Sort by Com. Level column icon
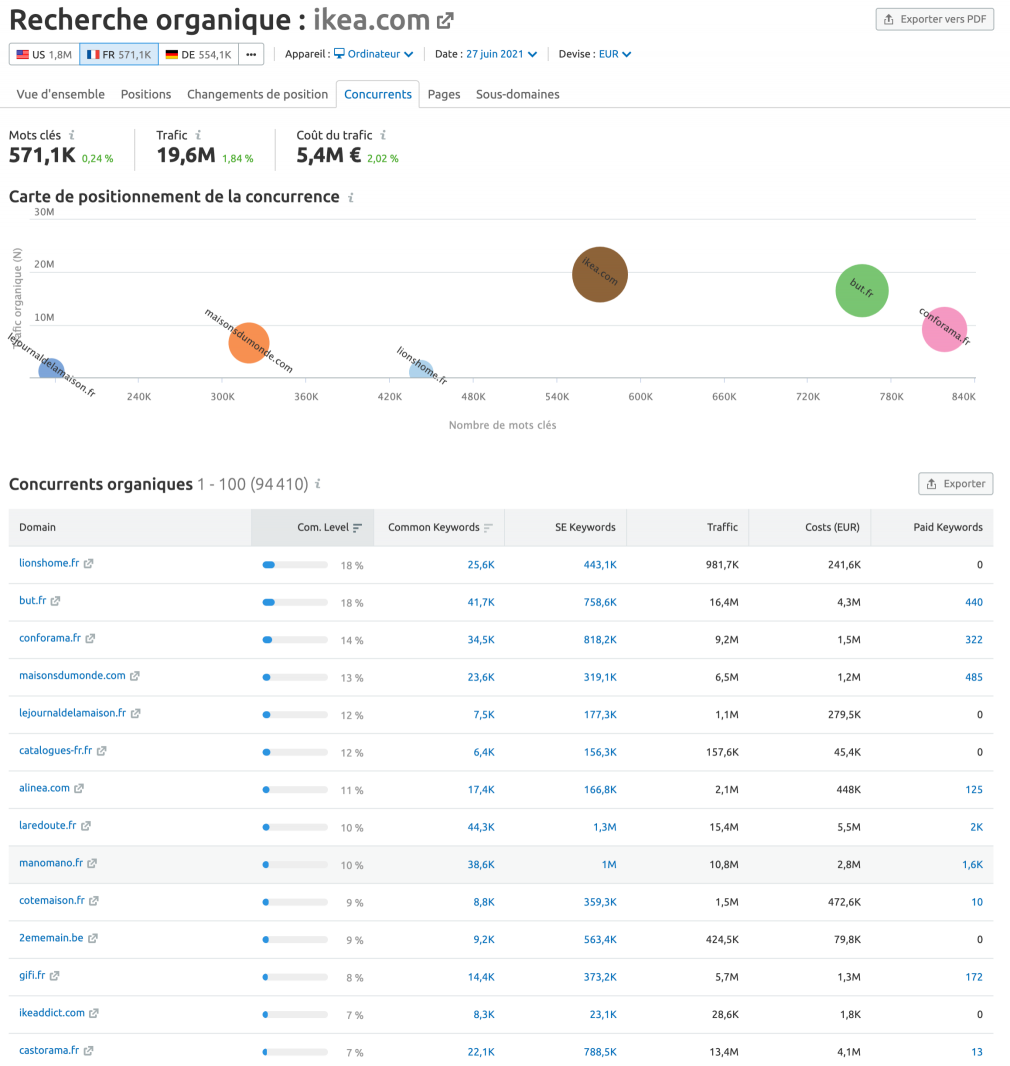 click(x=358, y=528)
